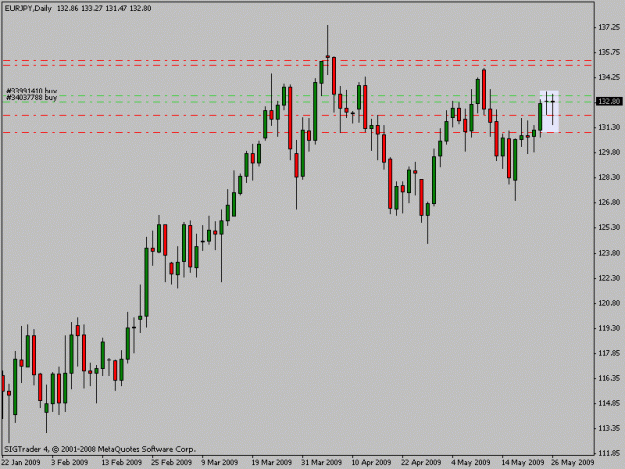Click the 10 Apr 2009 date label
Image resolution: width=625 pixels, height=469 pixels.
coord(371,462)
